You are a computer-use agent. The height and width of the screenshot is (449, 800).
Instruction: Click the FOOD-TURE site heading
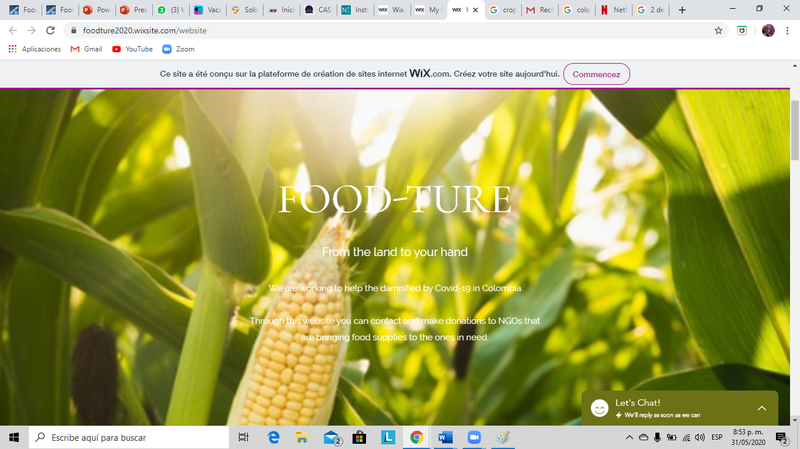tap(395, 199)
